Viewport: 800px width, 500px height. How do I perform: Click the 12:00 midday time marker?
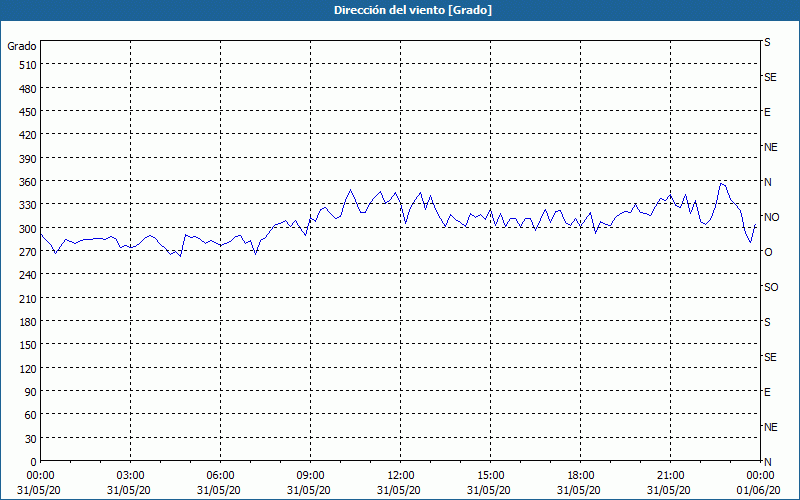tap(400, 475)
